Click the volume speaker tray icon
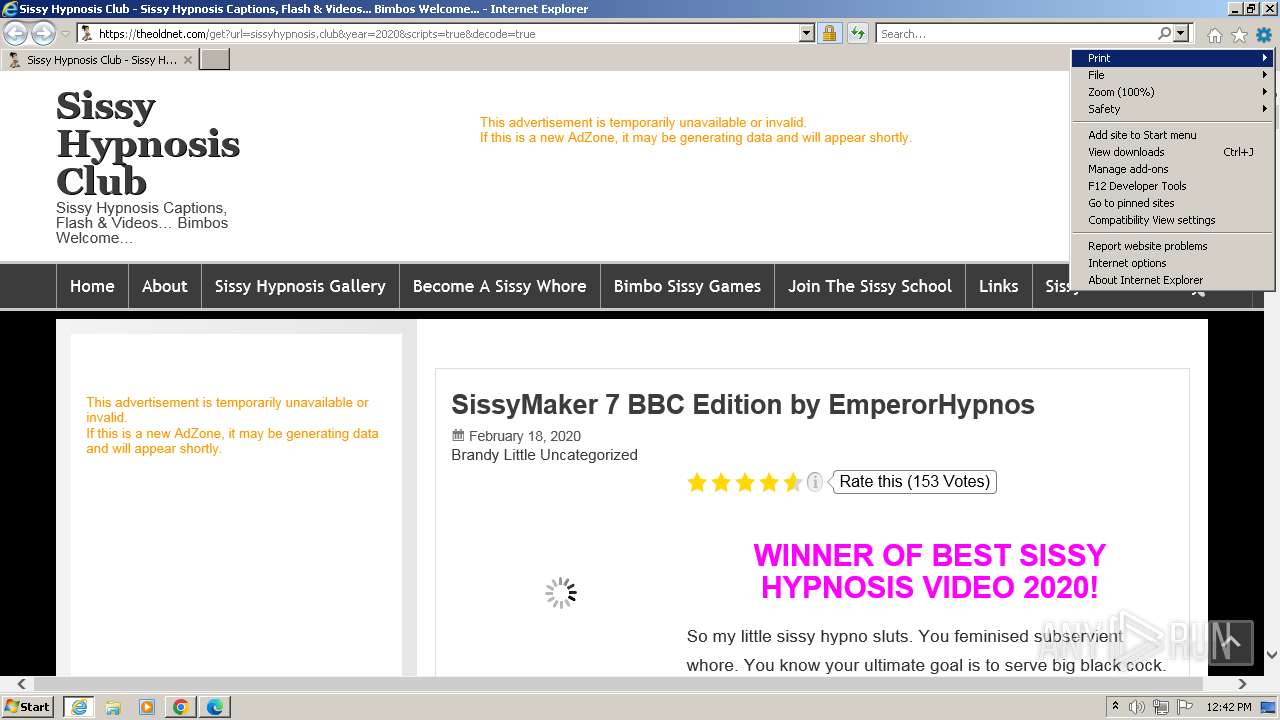Image resolution: width=1280 pixels, height=720 pixels. (1137, 707)
